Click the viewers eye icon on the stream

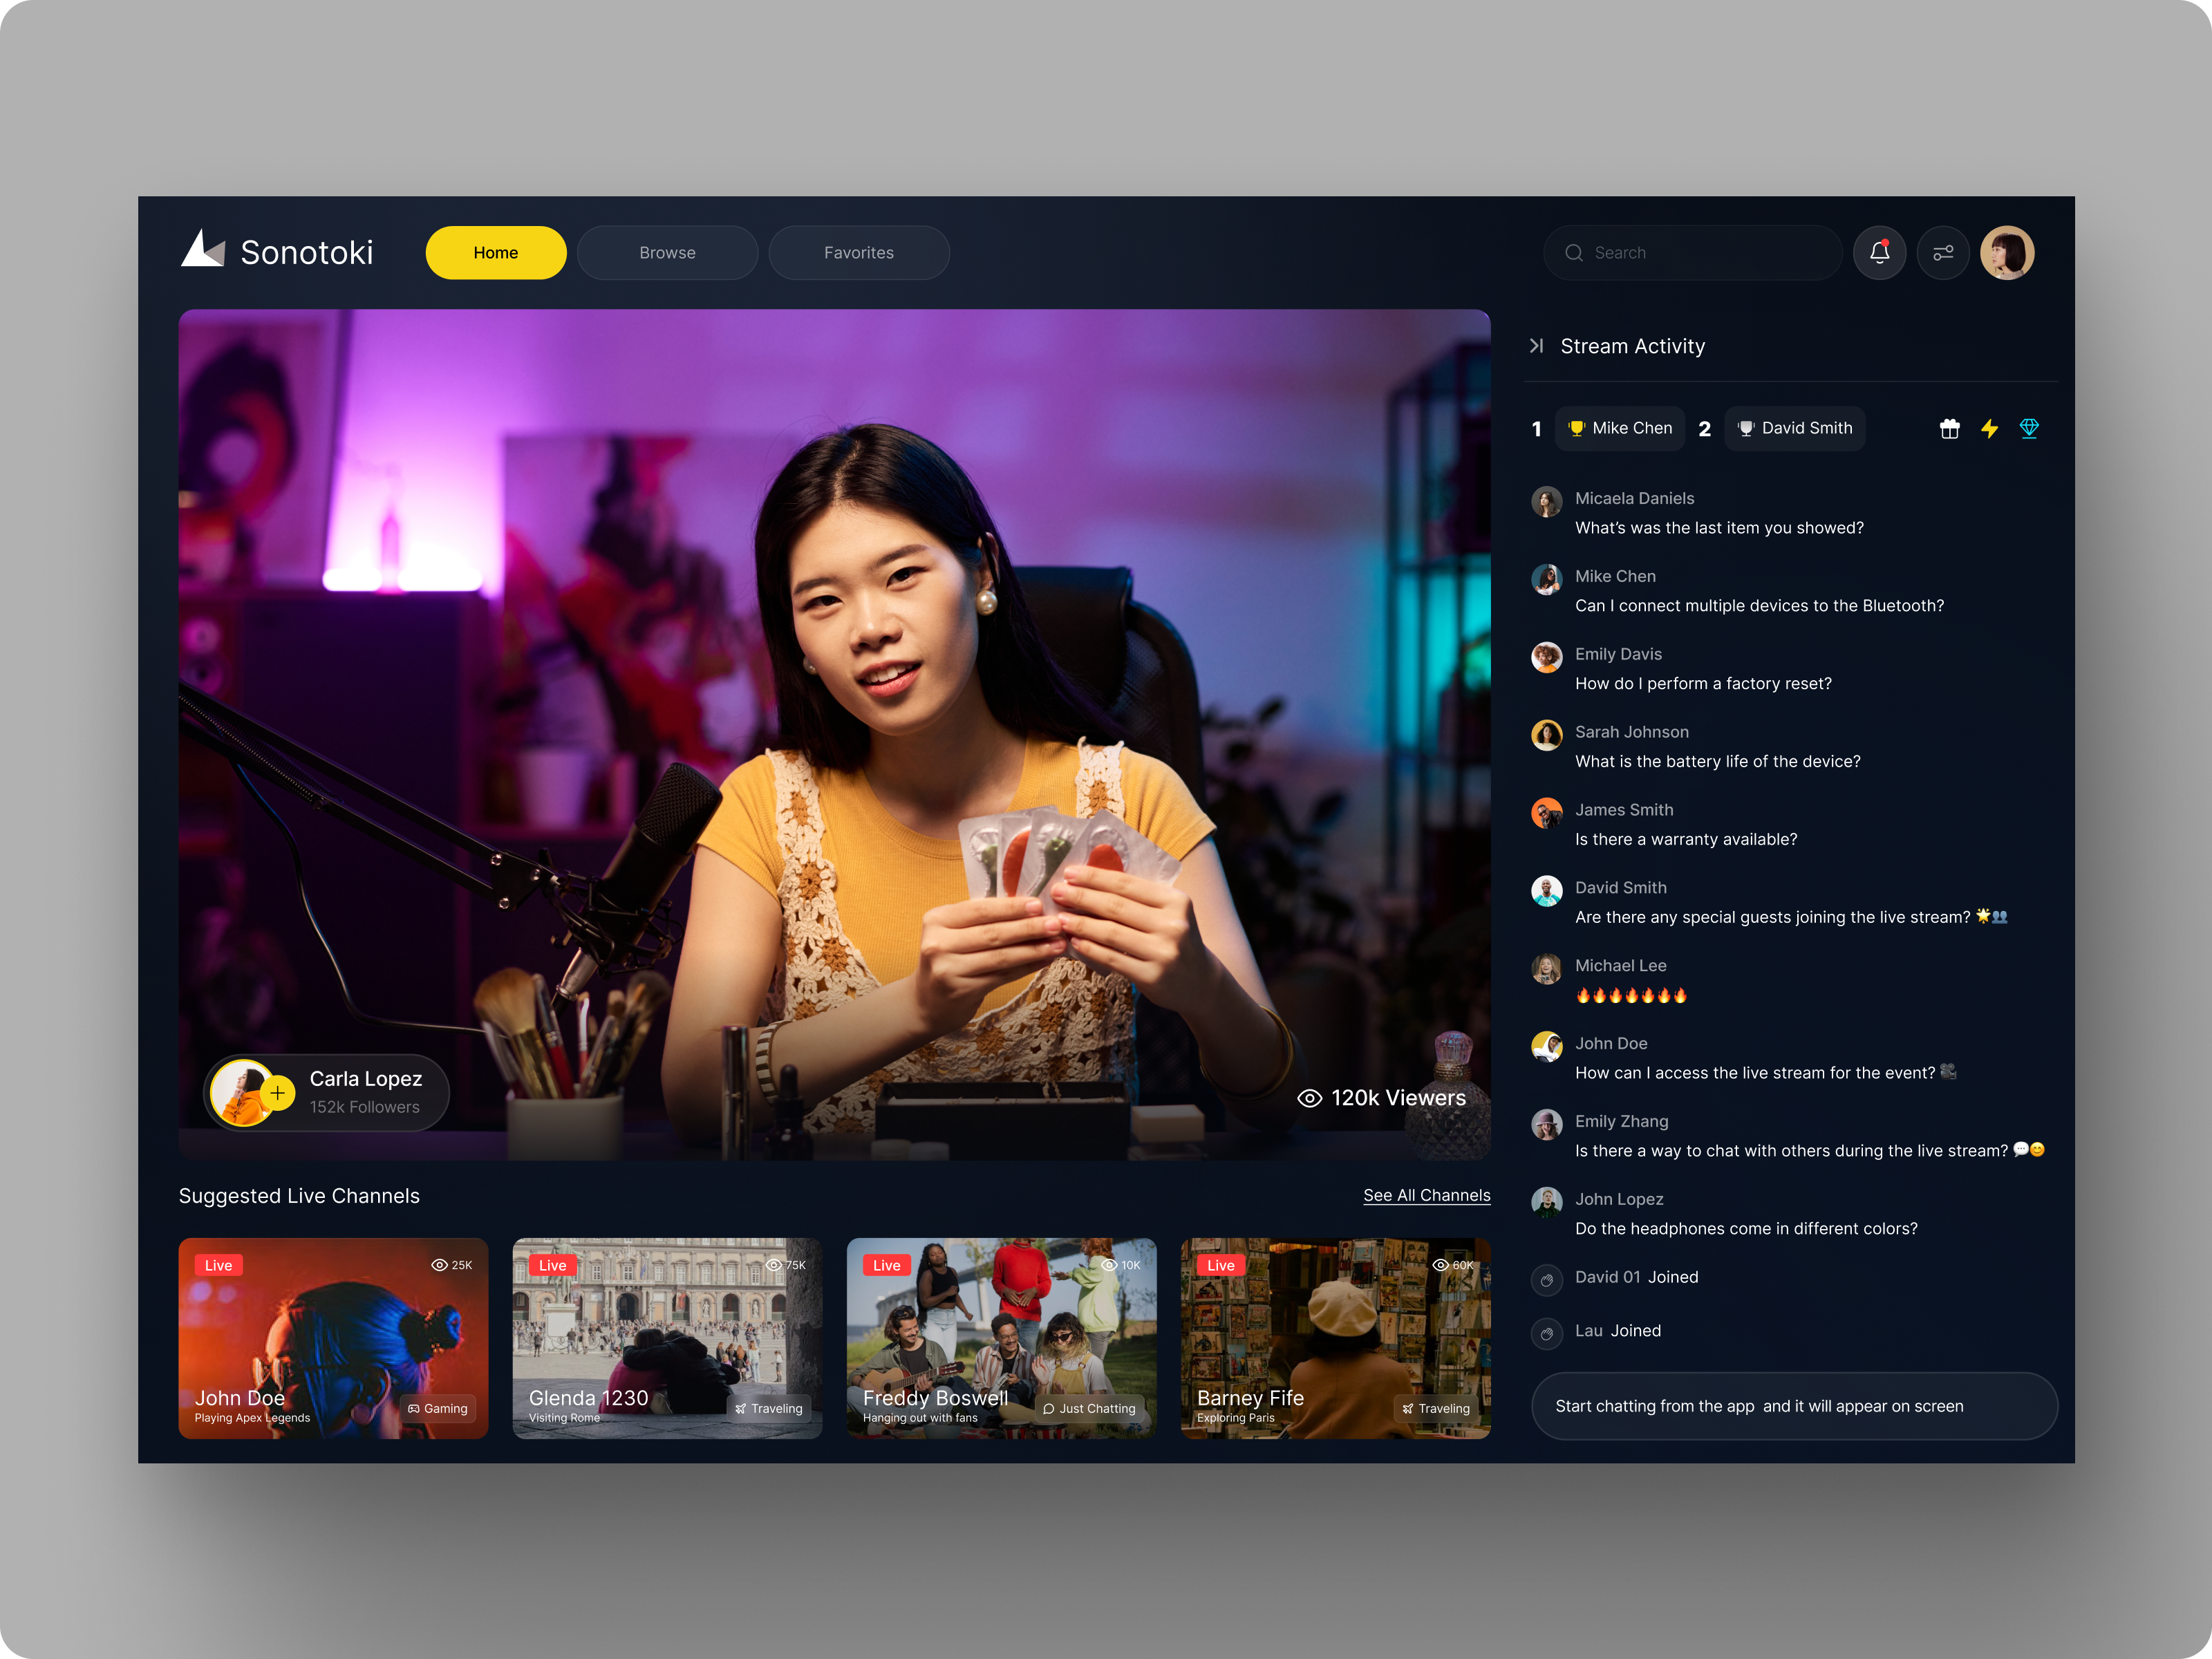tap(1310, 1097)
